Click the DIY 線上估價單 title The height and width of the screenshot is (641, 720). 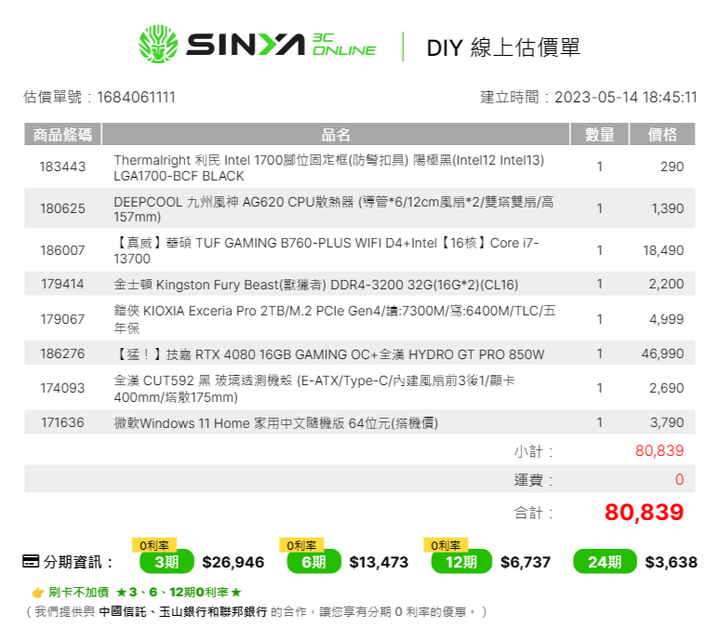[x=503, y=47]
